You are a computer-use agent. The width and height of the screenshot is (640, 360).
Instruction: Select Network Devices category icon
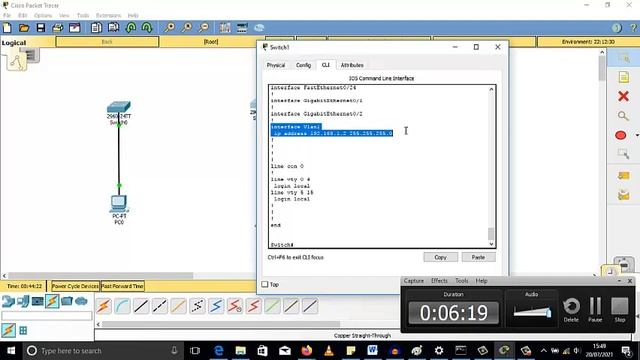coord(8,301)
